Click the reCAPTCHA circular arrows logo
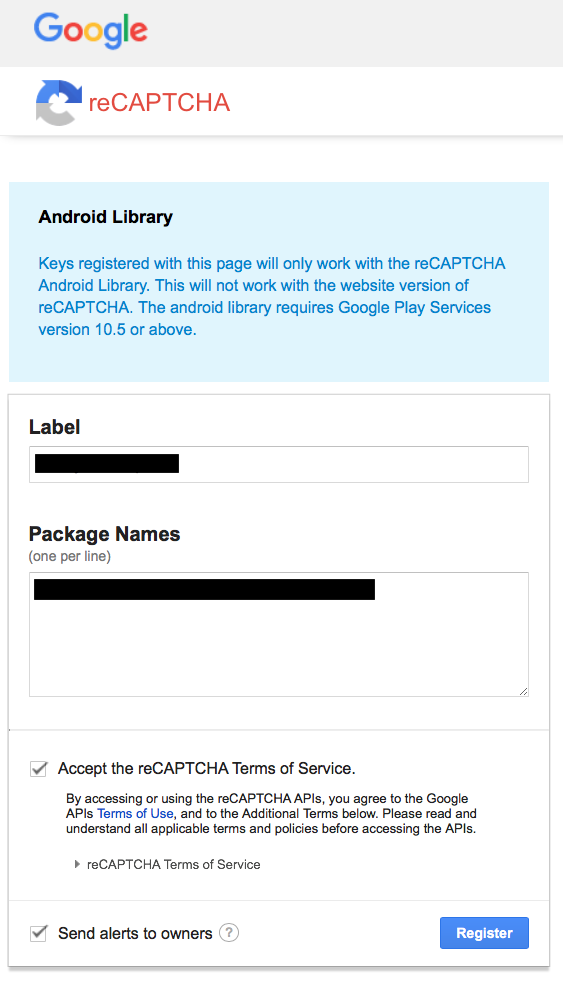Image resolution: width=563 pixels, height=984 pixels. click(x=58, y=103)
